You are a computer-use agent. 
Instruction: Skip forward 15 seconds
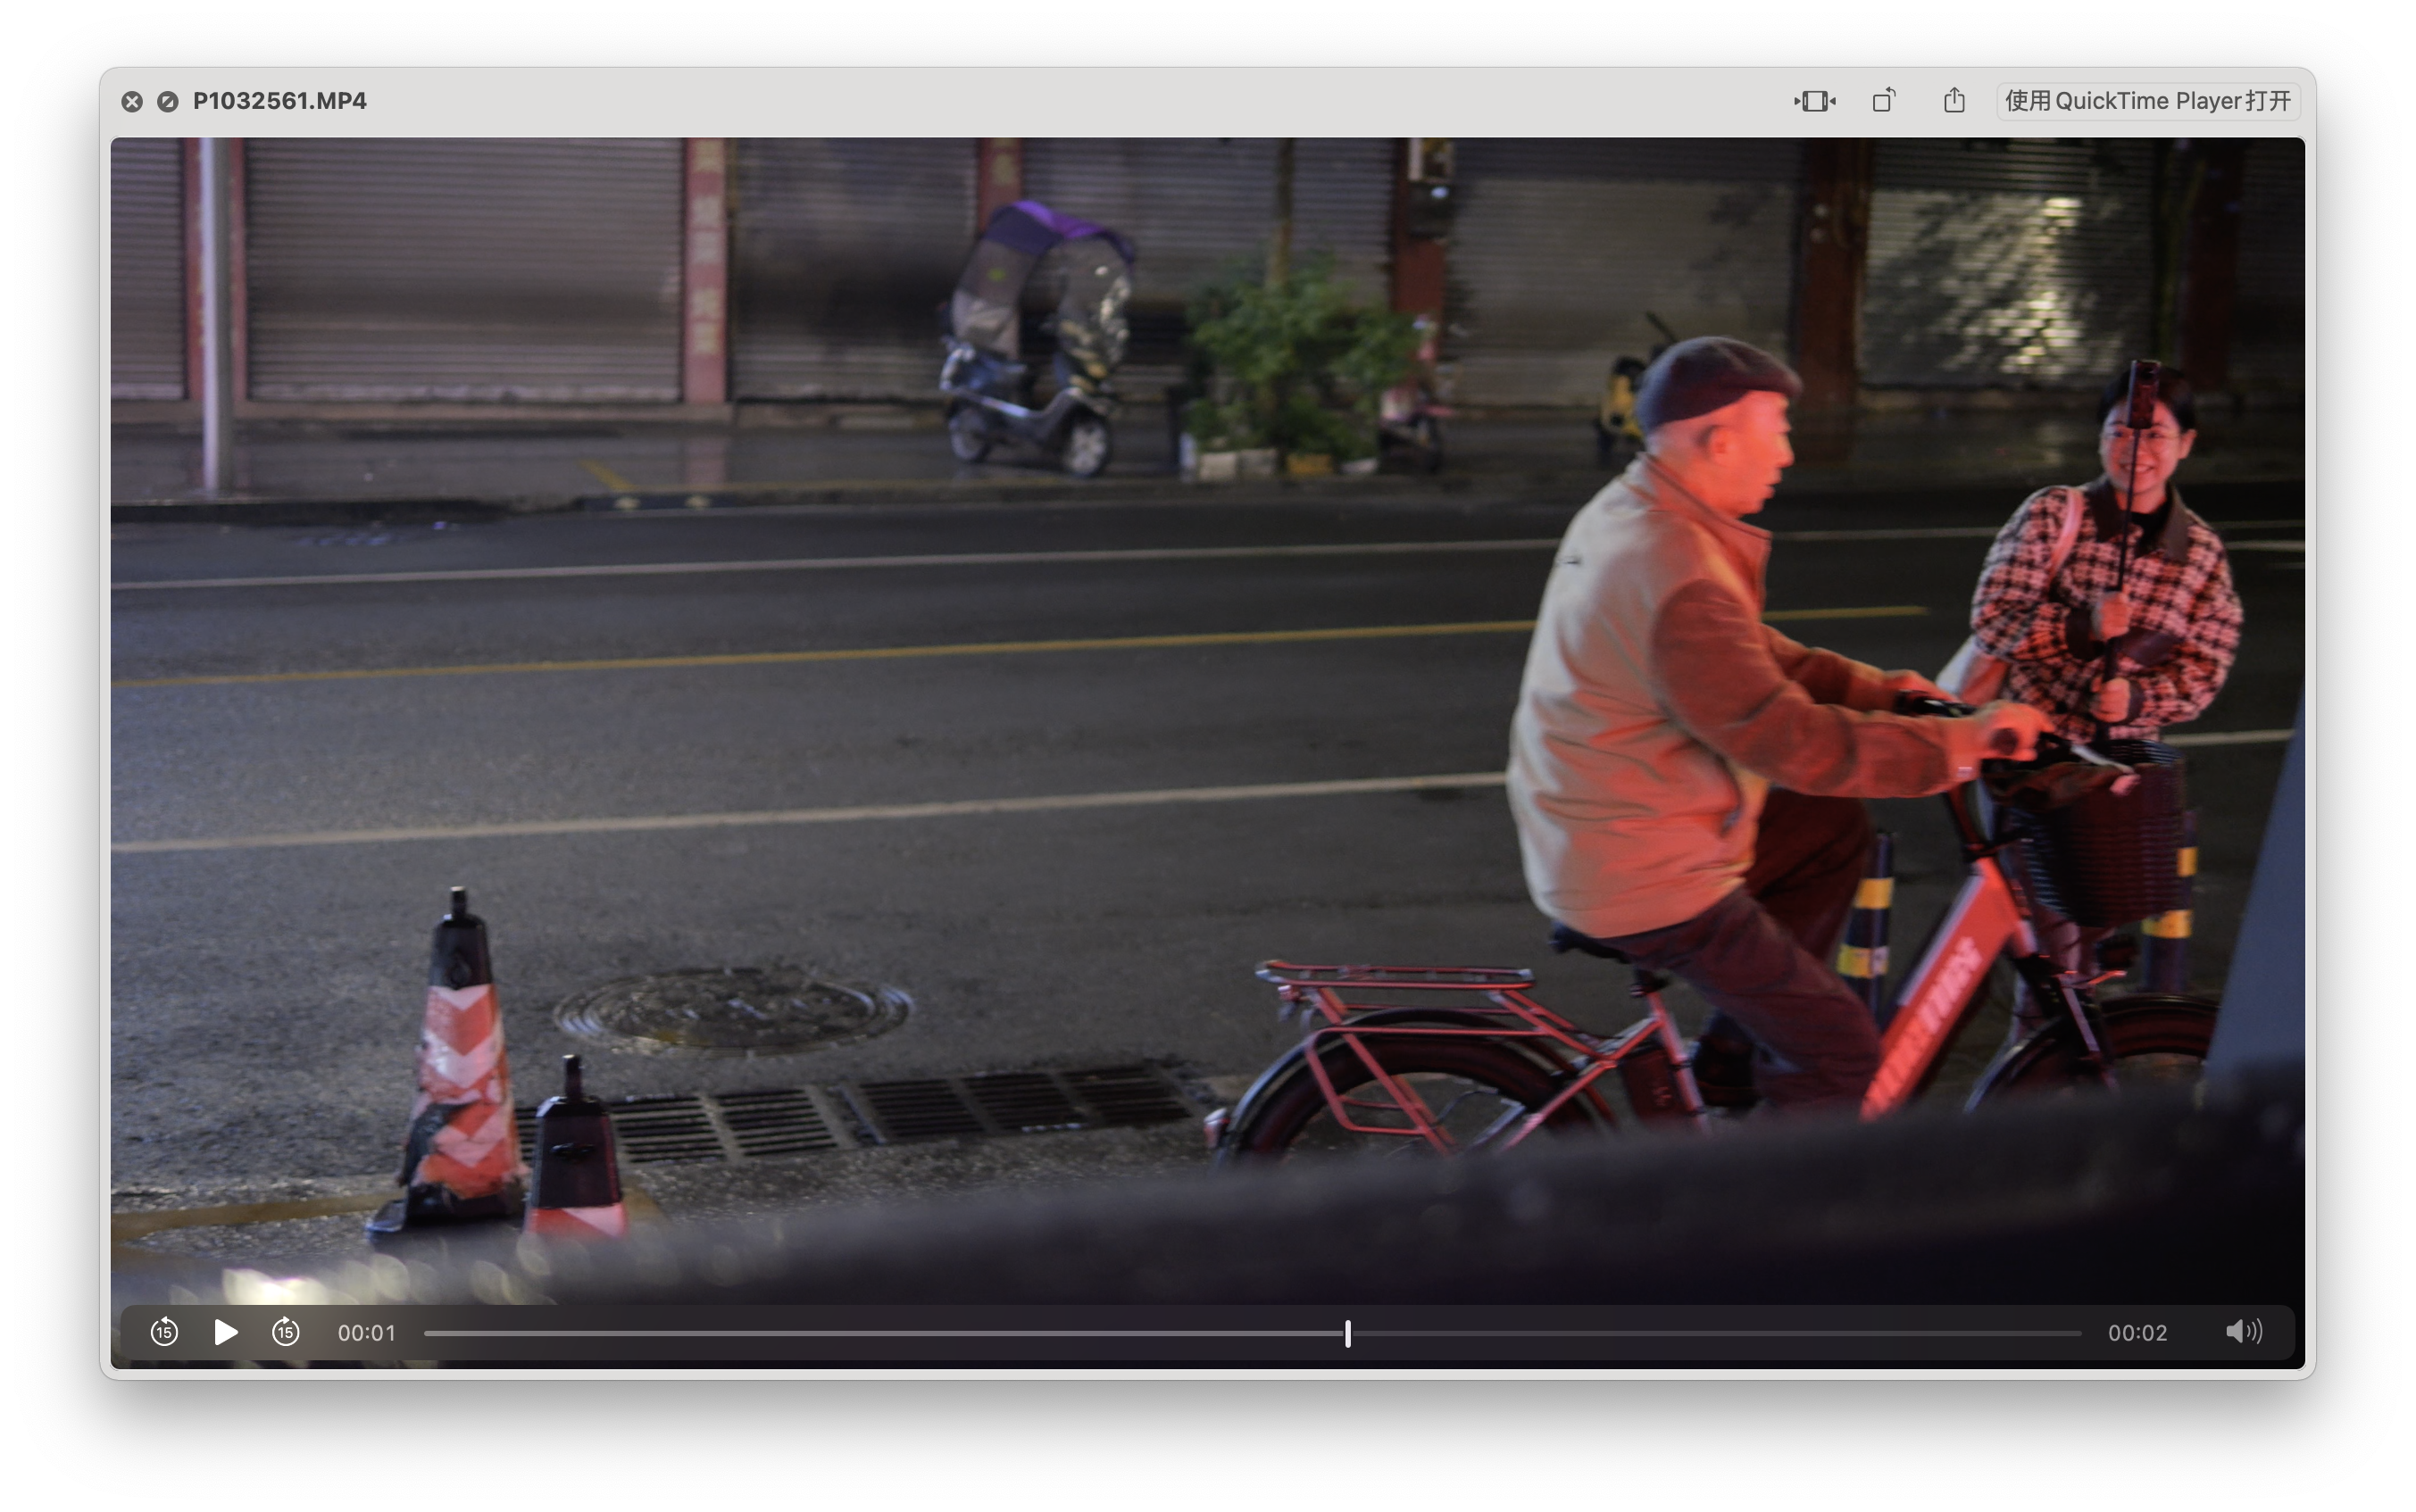(x=286, y=1332)
